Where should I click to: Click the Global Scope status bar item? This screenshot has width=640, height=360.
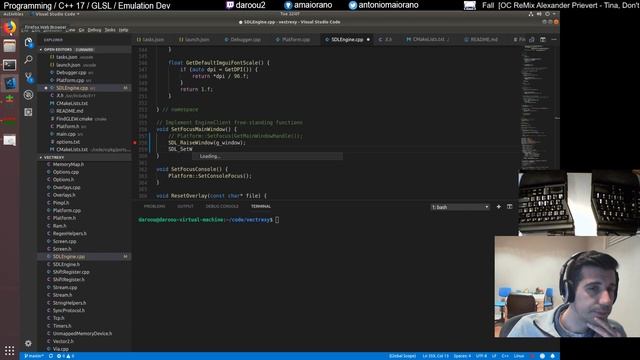402,356
